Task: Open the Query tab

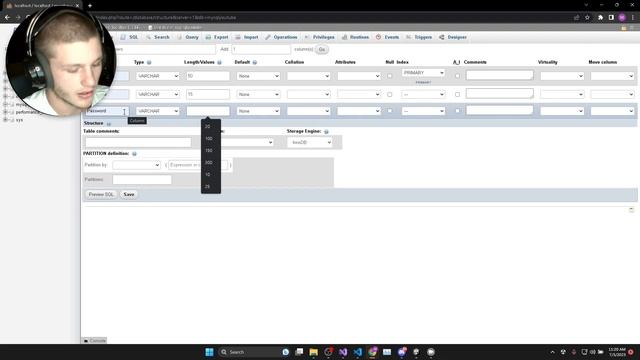Action: tap(188, 37)
